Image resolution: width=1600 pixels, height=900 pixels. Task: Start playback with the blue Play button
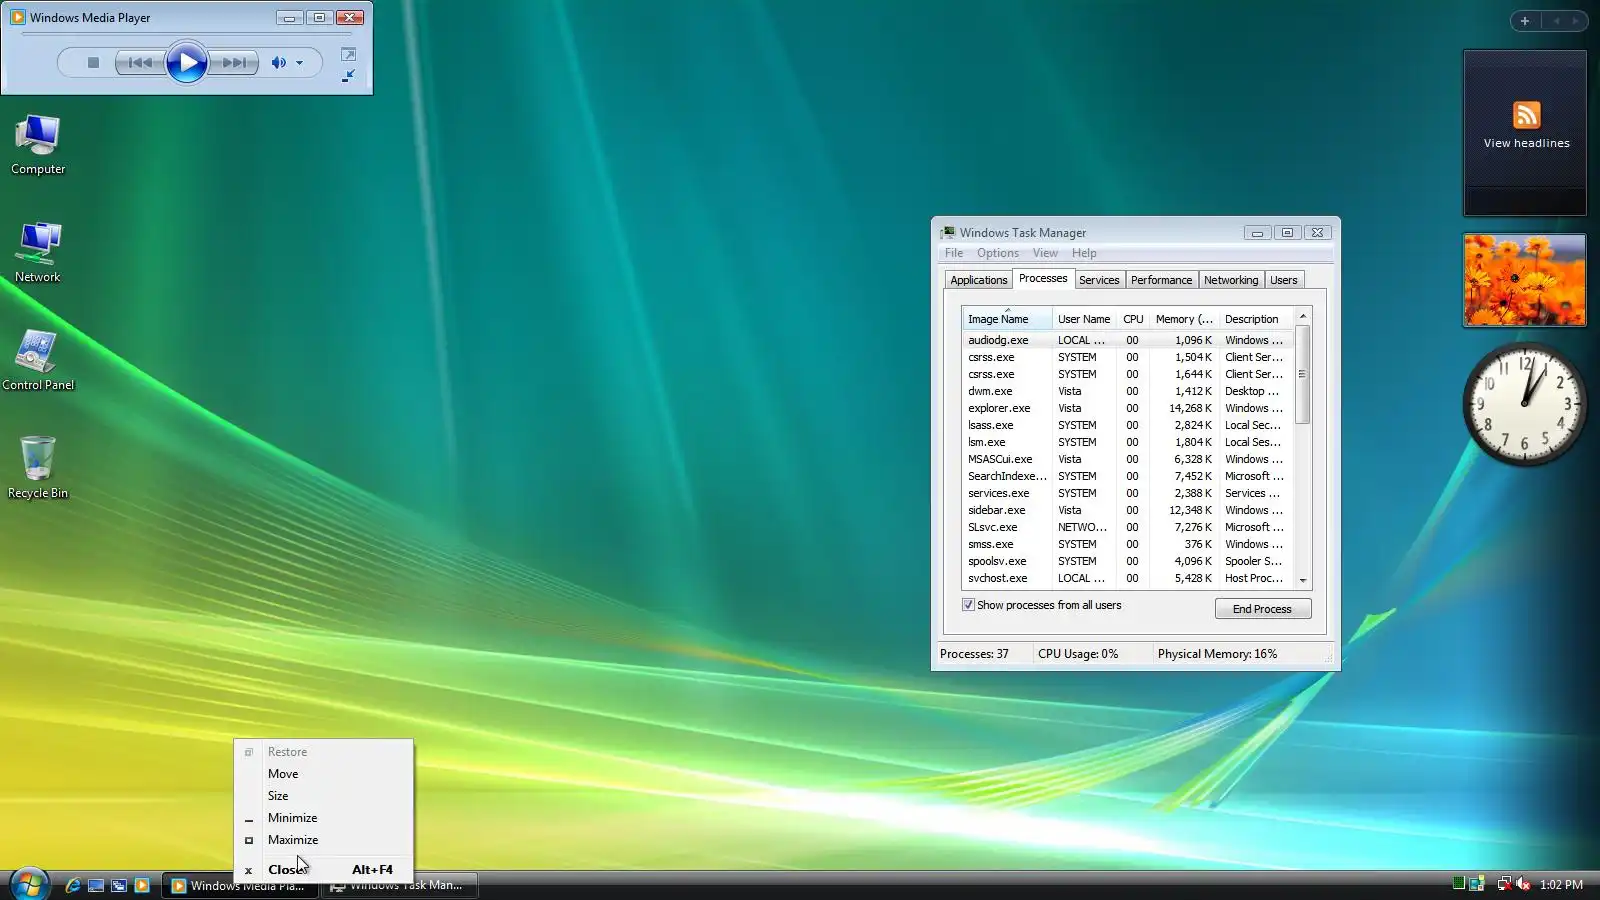[x=187, y=63]
